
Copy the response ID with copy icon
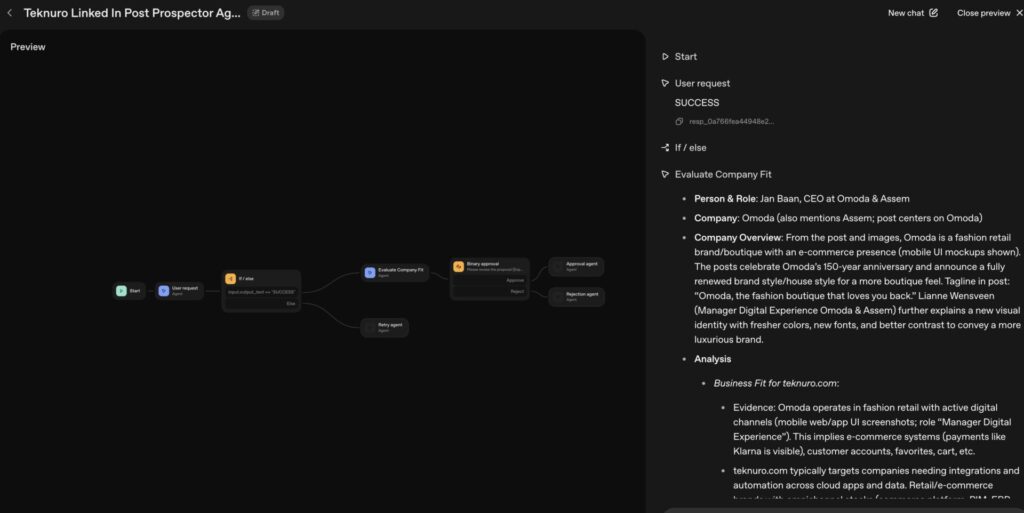click(679, 121)
